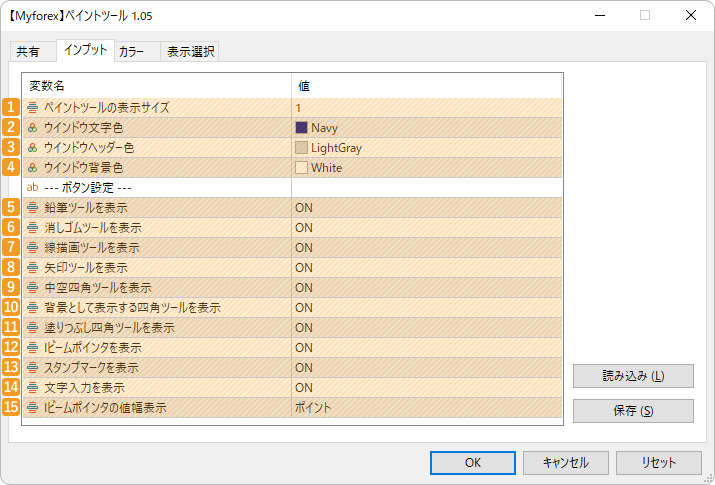The width and height of the screenshot is (715, 485).
Task: Open ON value for Iビームポインタを表示
Action: (x=427, y=348)
